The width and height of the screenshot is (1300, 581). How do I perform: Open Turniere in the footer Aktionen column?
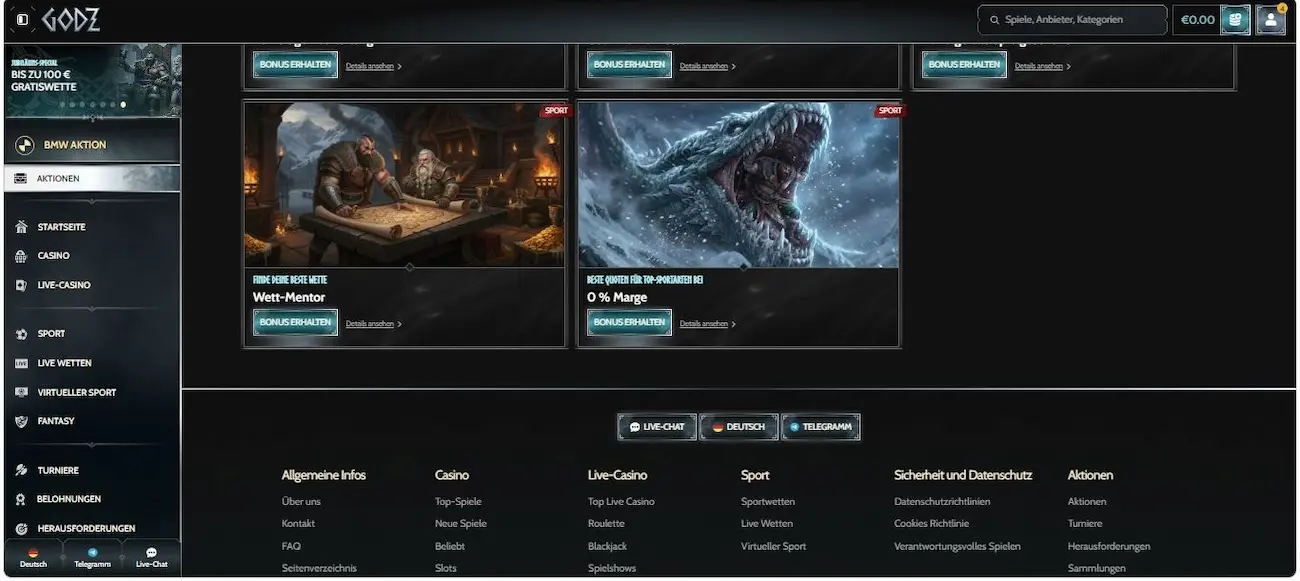[x=1085, y=524]
